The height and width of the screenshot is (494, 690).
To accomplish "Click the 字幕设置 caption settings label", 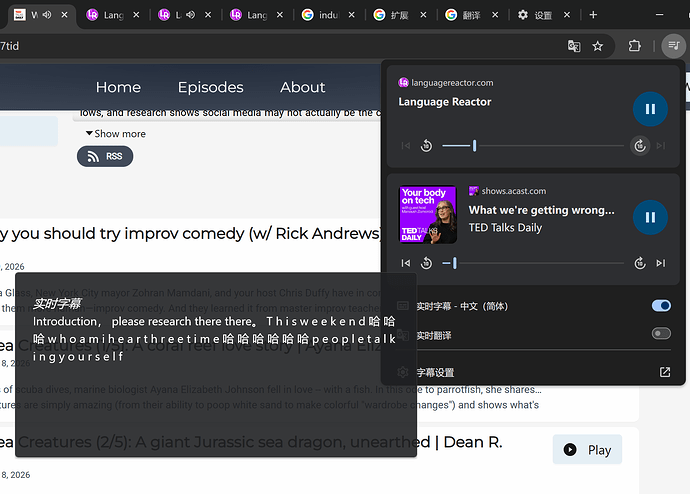I will coord(435,373).
